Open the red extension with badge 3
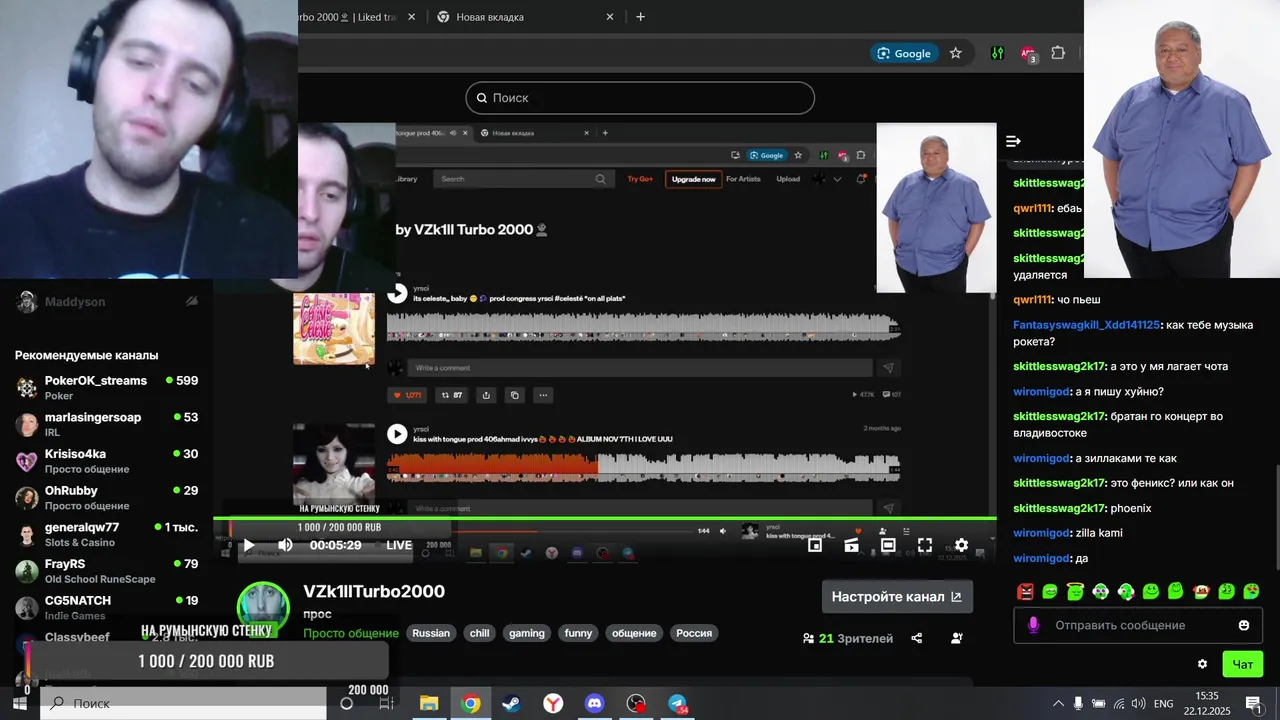 coord(1028,54)
